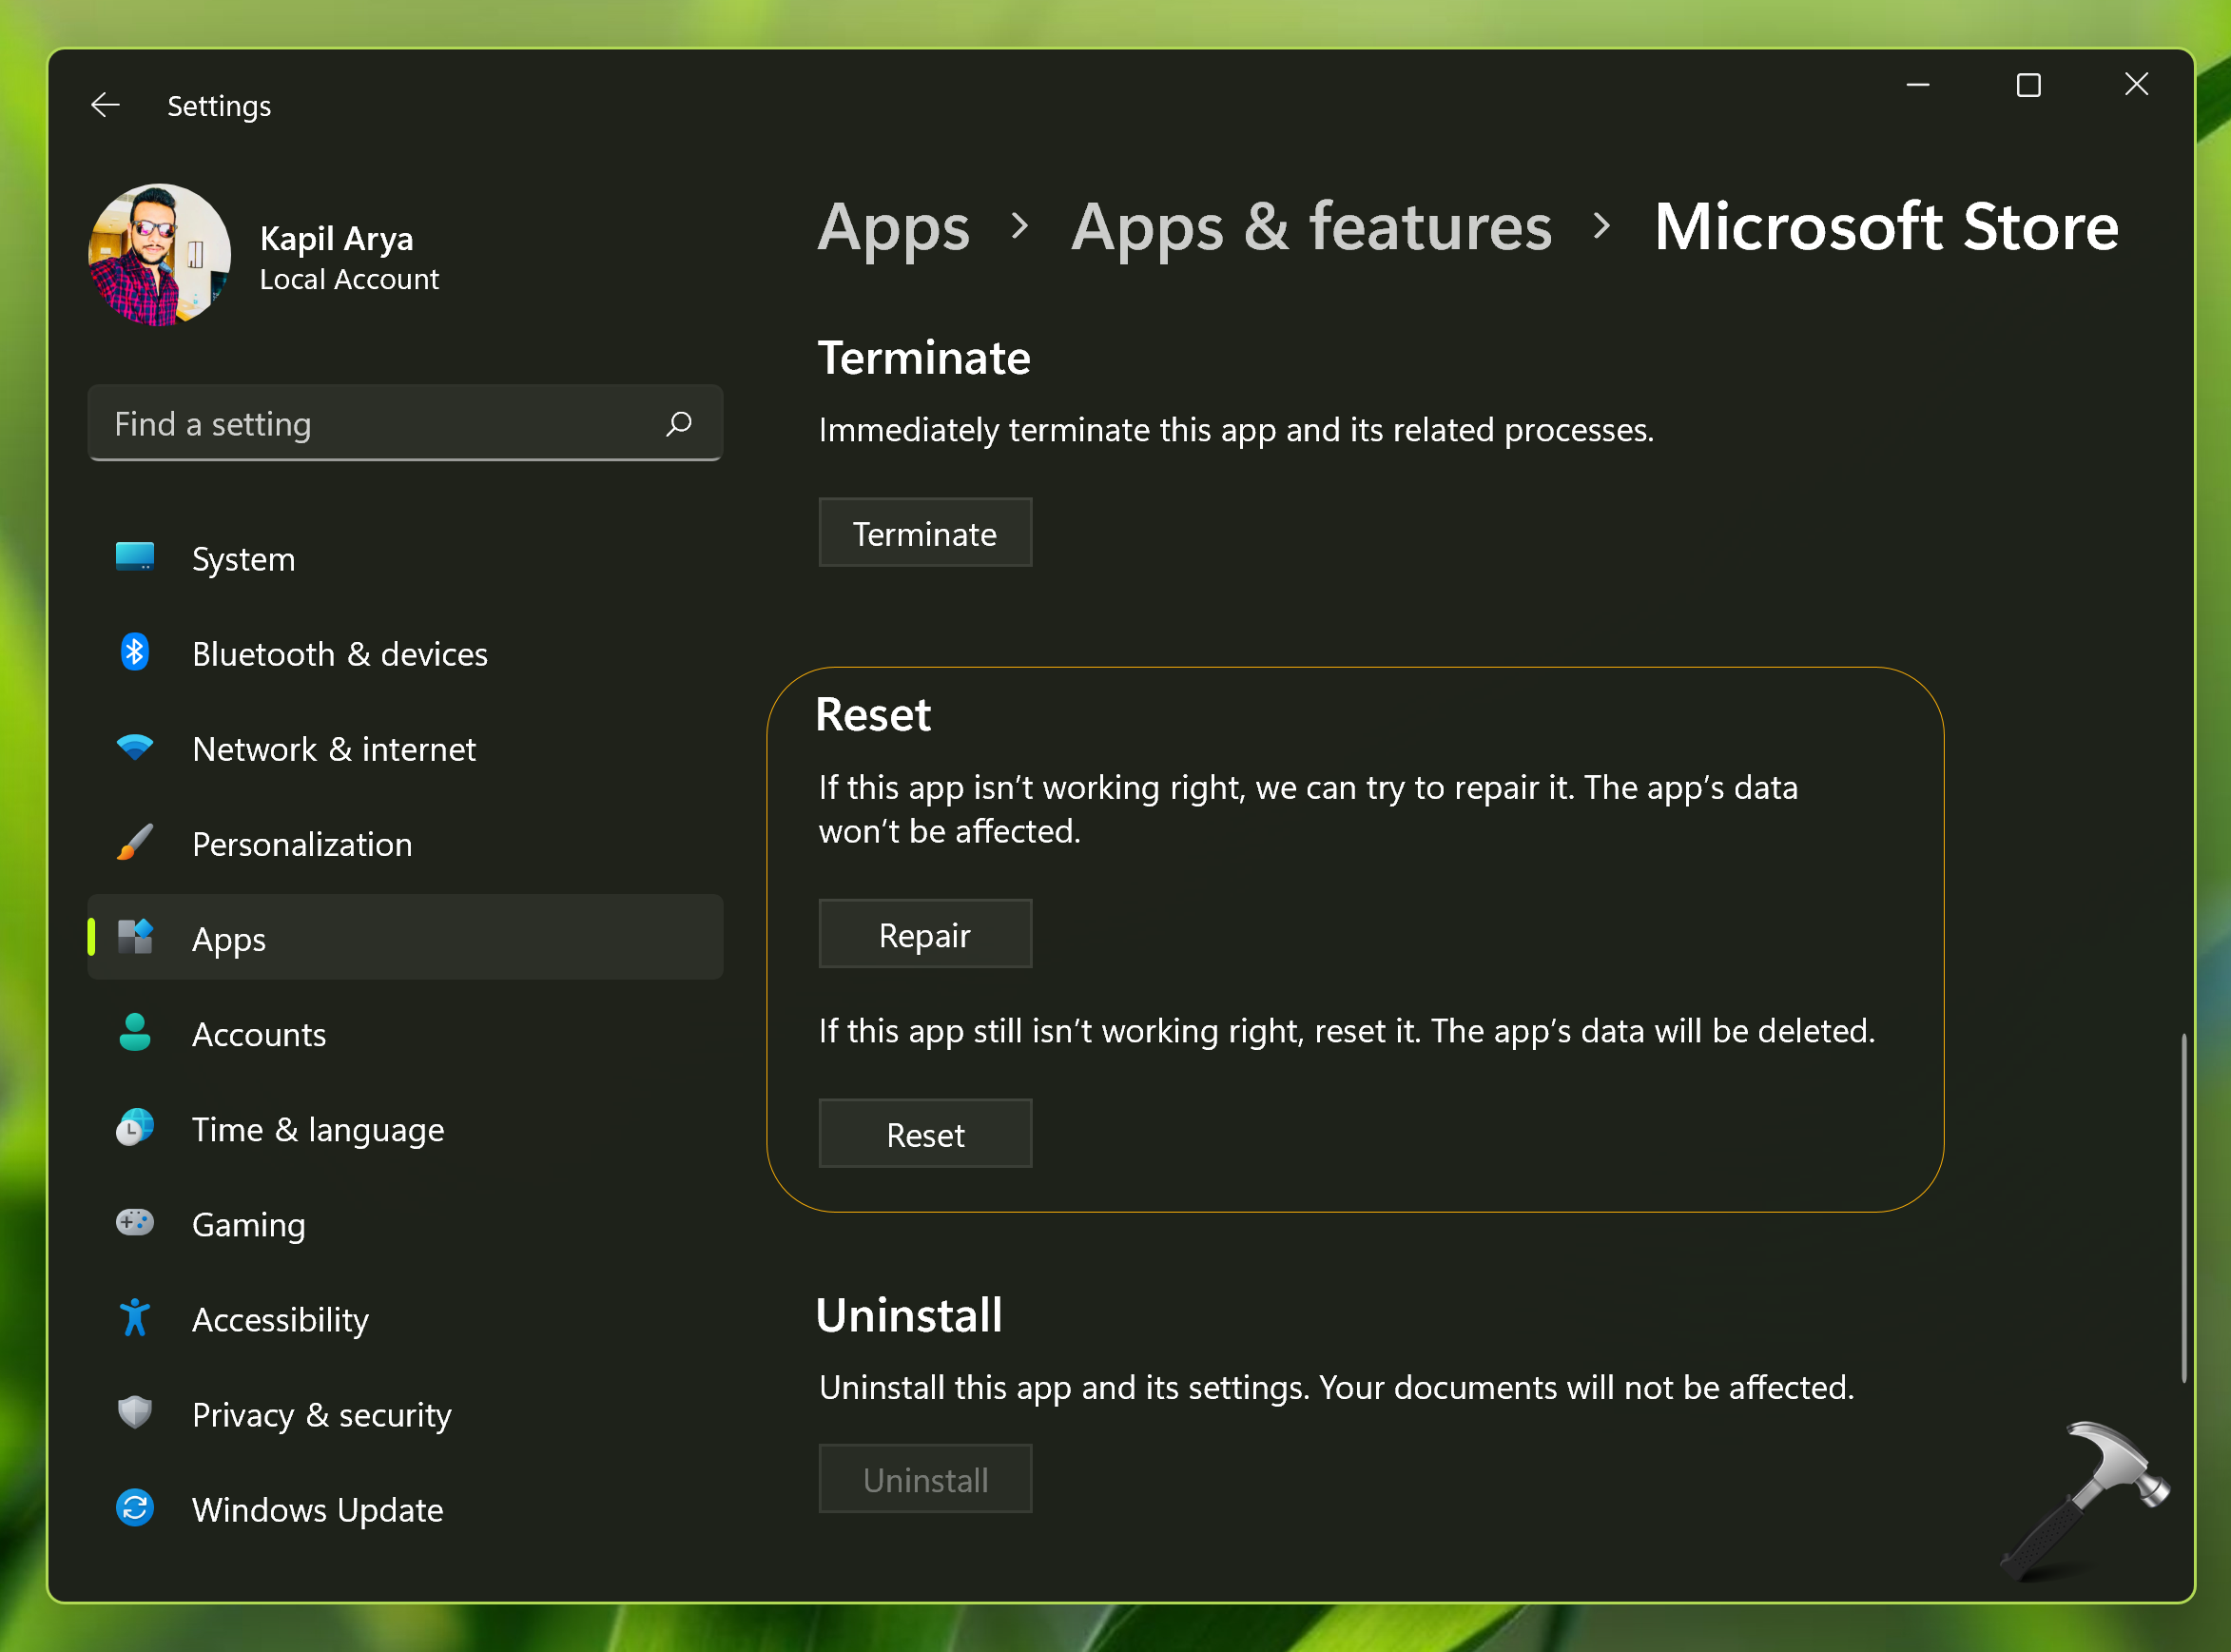
Task: Click the System monitor icon
Action: click(x=135, y=557)
